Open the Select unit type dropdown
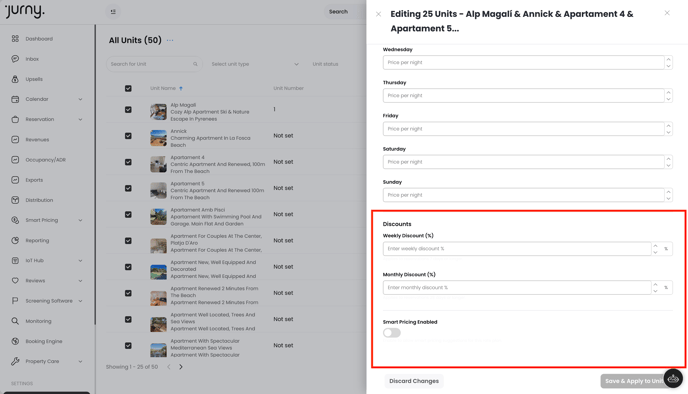The width and height of the screenshot is (688, 394). pyautogui.click(x=255, y=64)
